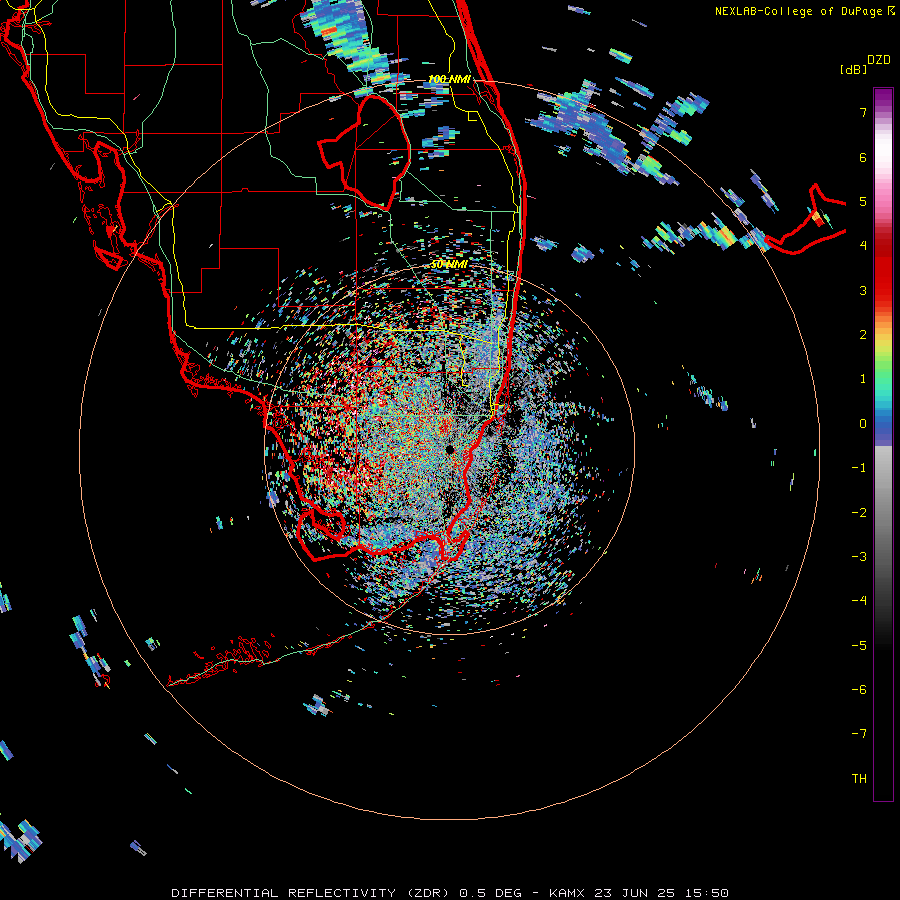Click the TH label at color scale bottom

pyautogui.click(x=859, y=779)
